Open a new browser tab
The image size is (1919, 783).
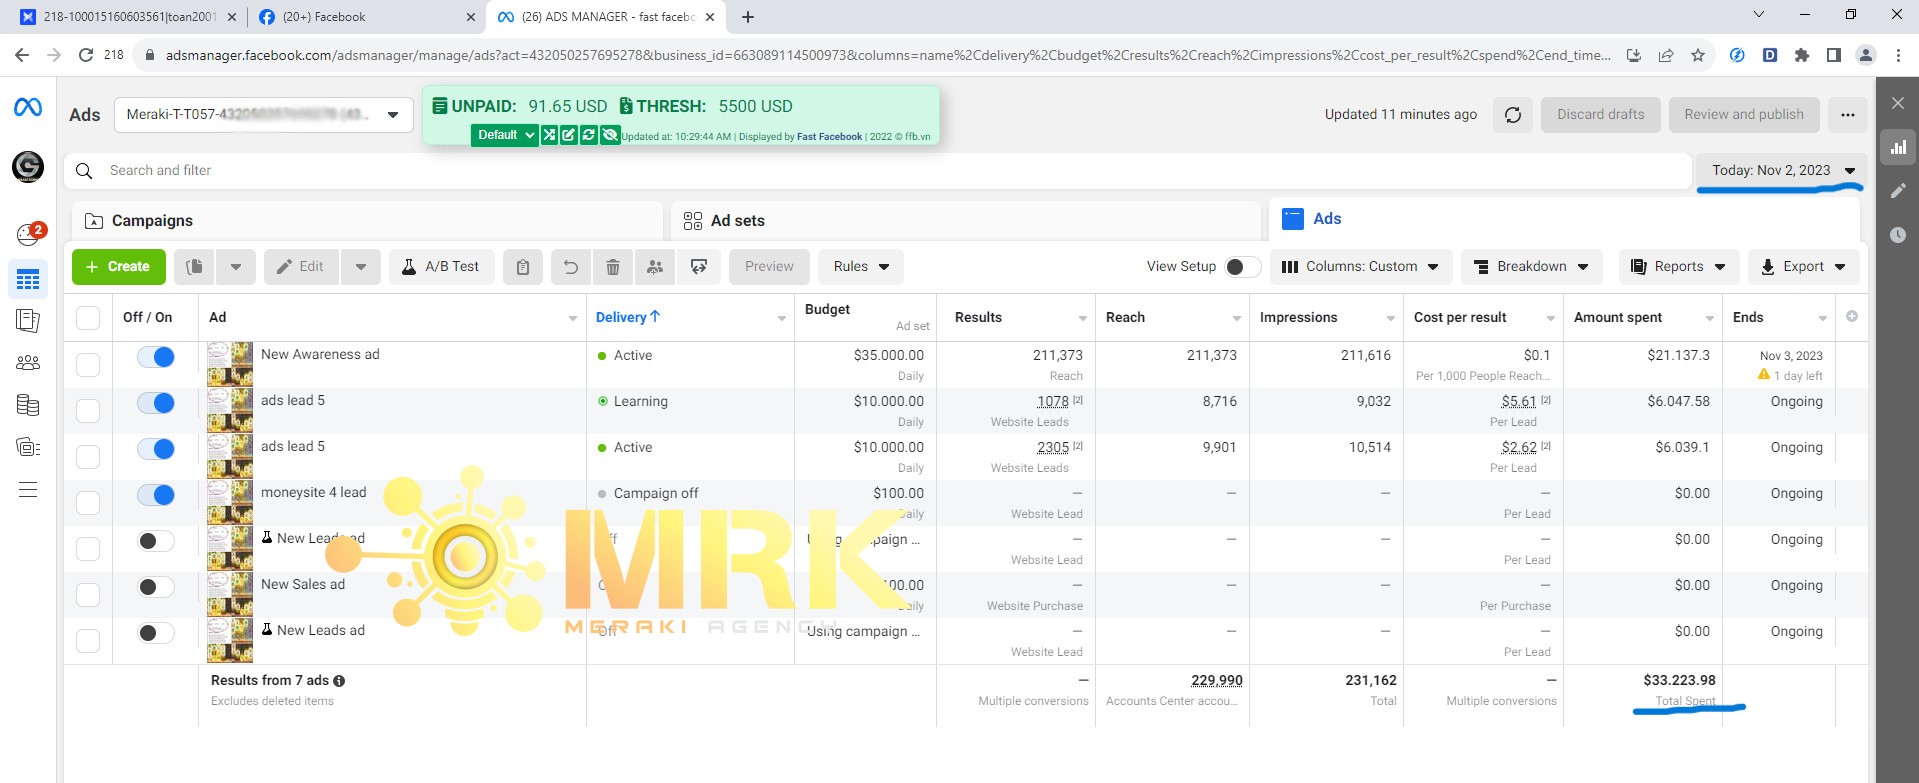(x=748, y=17)
